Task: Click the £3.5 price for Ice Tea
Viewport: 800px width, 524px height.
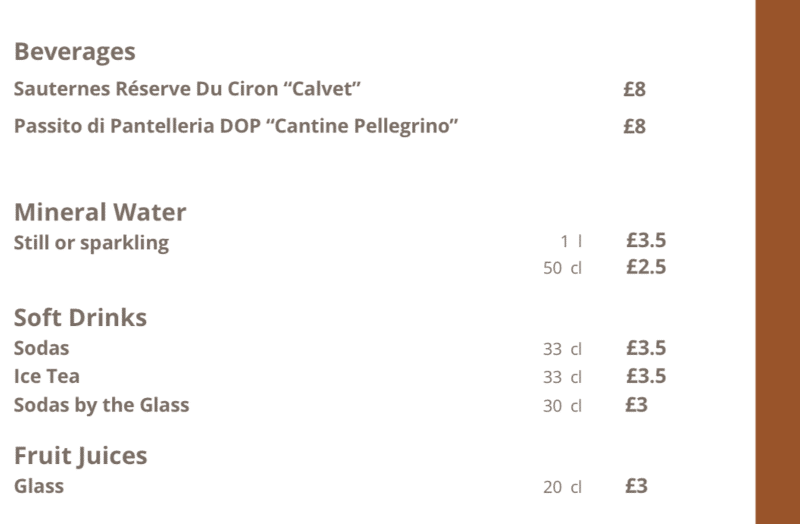Action: point(646,376)
